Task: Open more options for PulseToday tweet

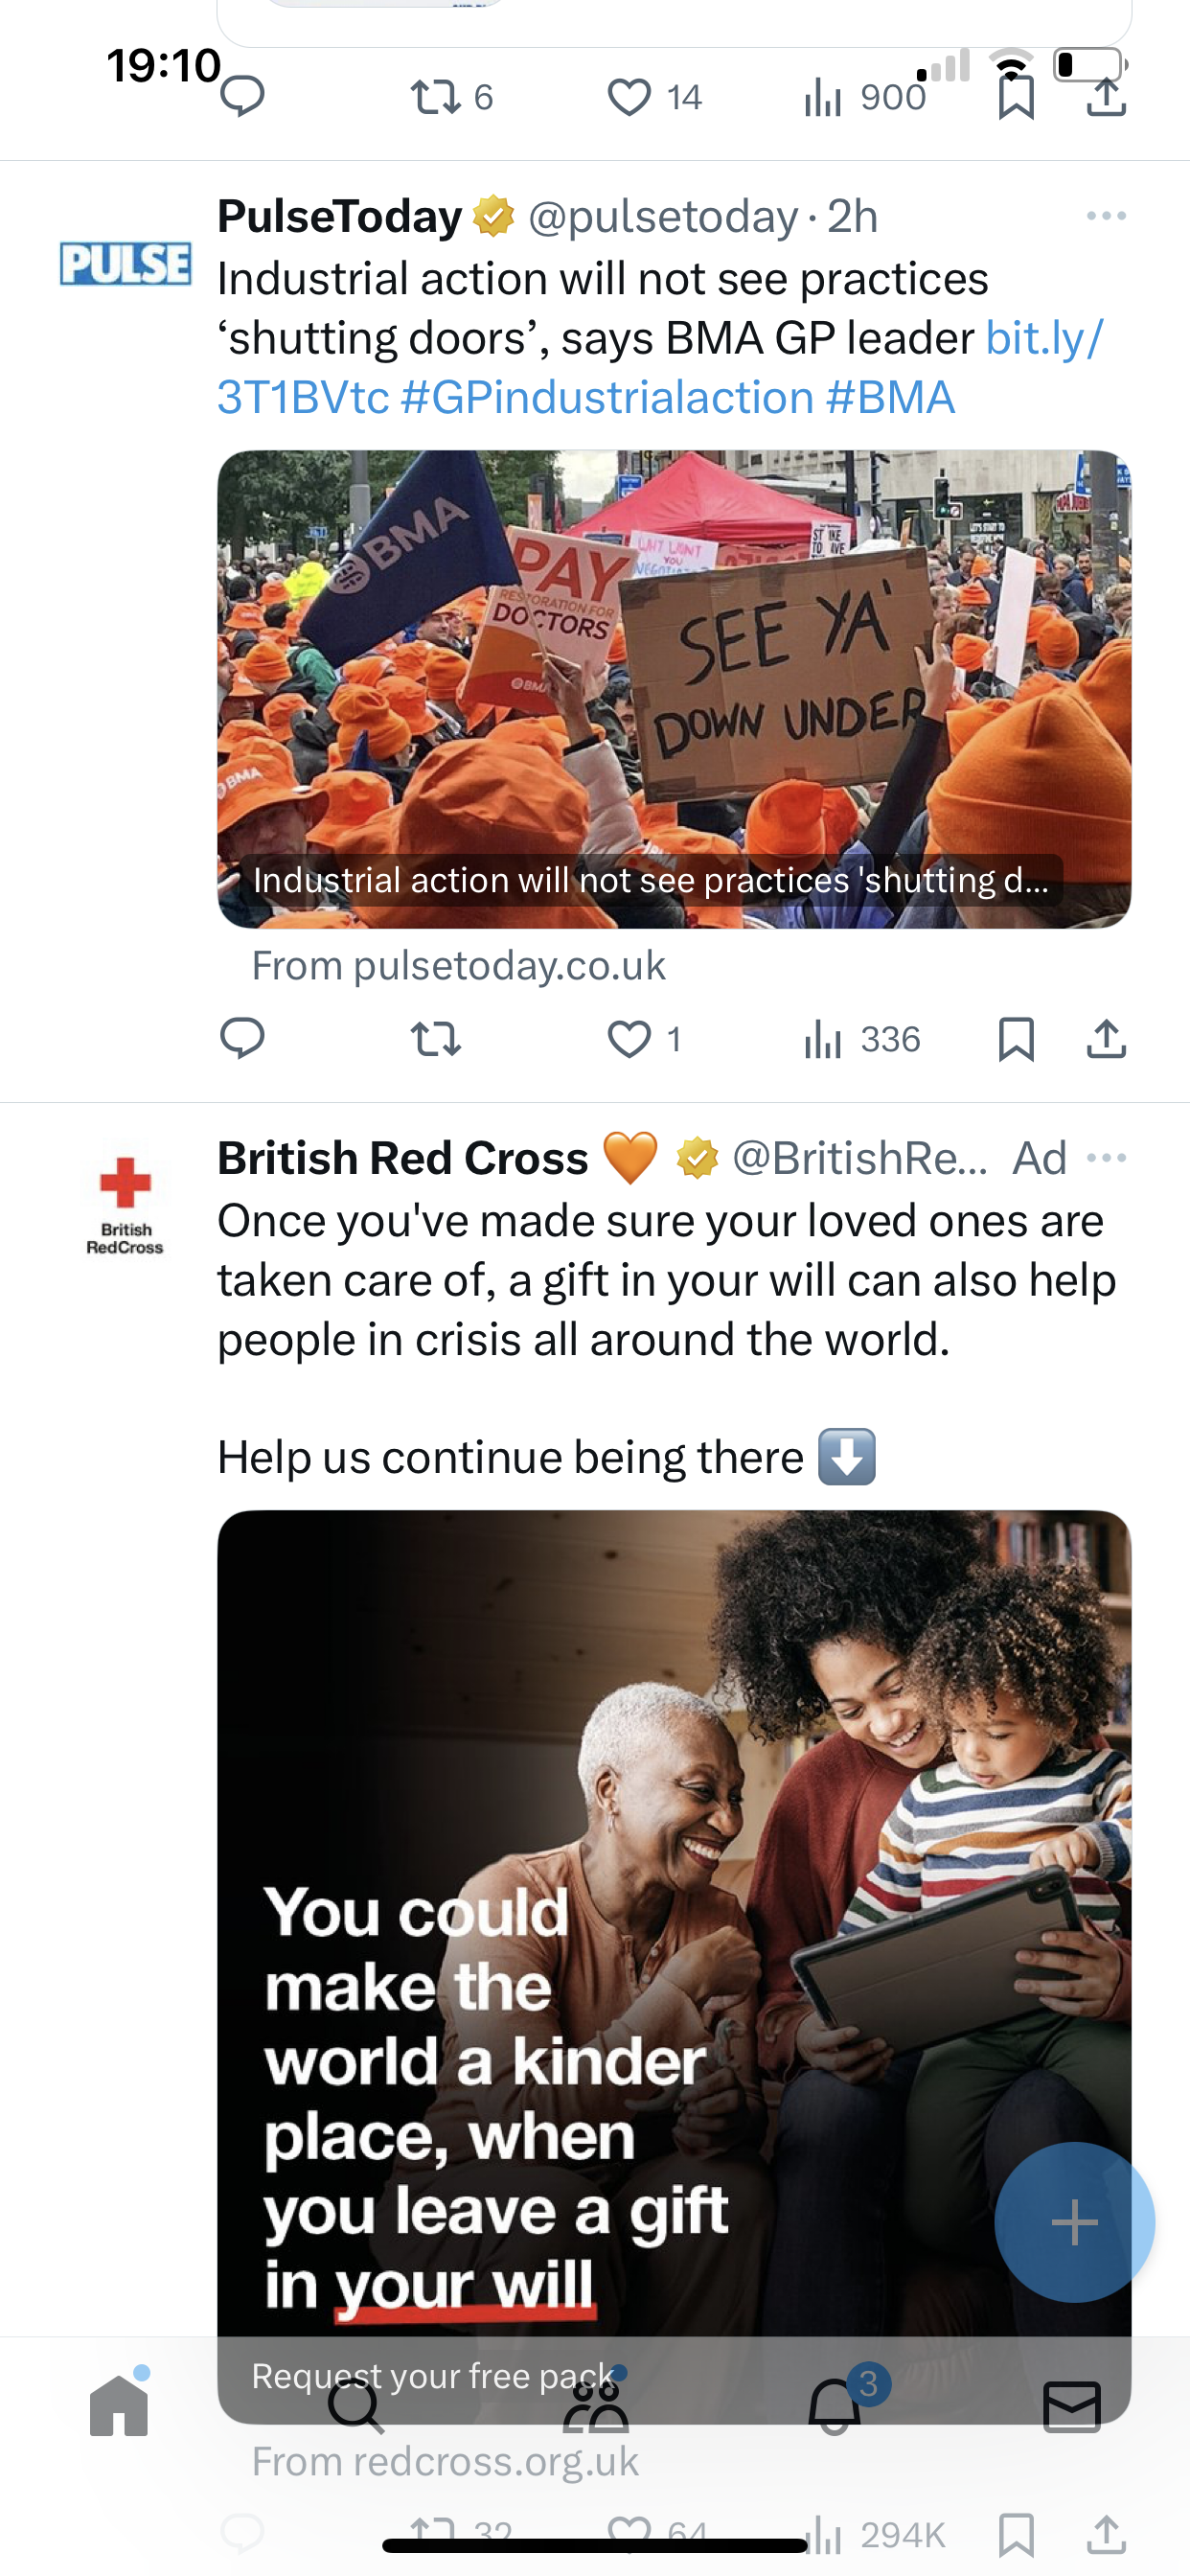Action: tap(1106, 216)
